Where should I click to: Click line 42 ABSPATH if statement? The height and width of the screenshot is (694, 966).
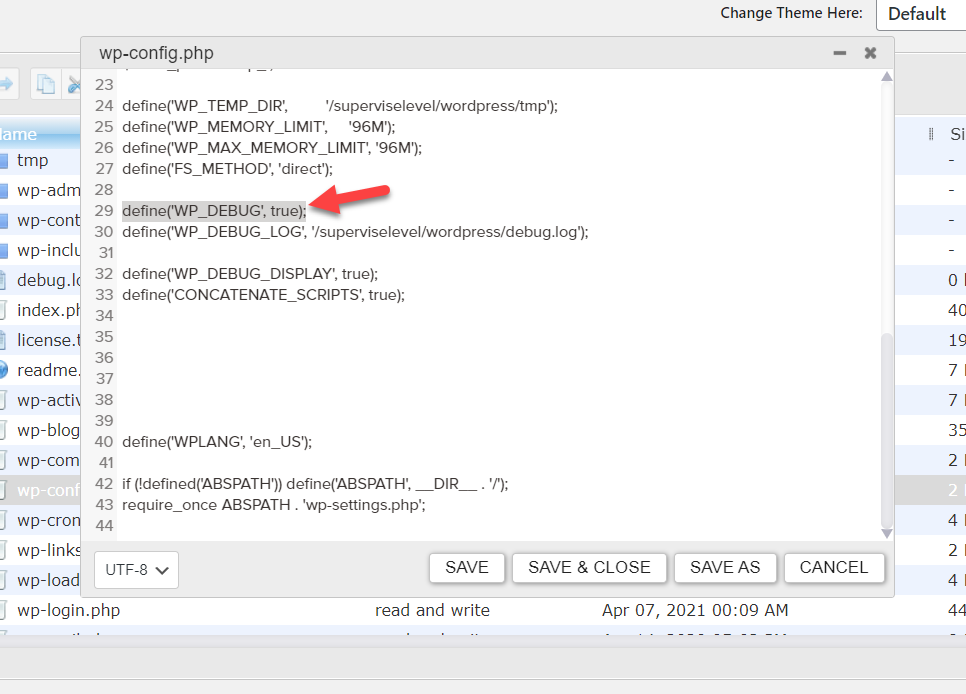[315, 484]
